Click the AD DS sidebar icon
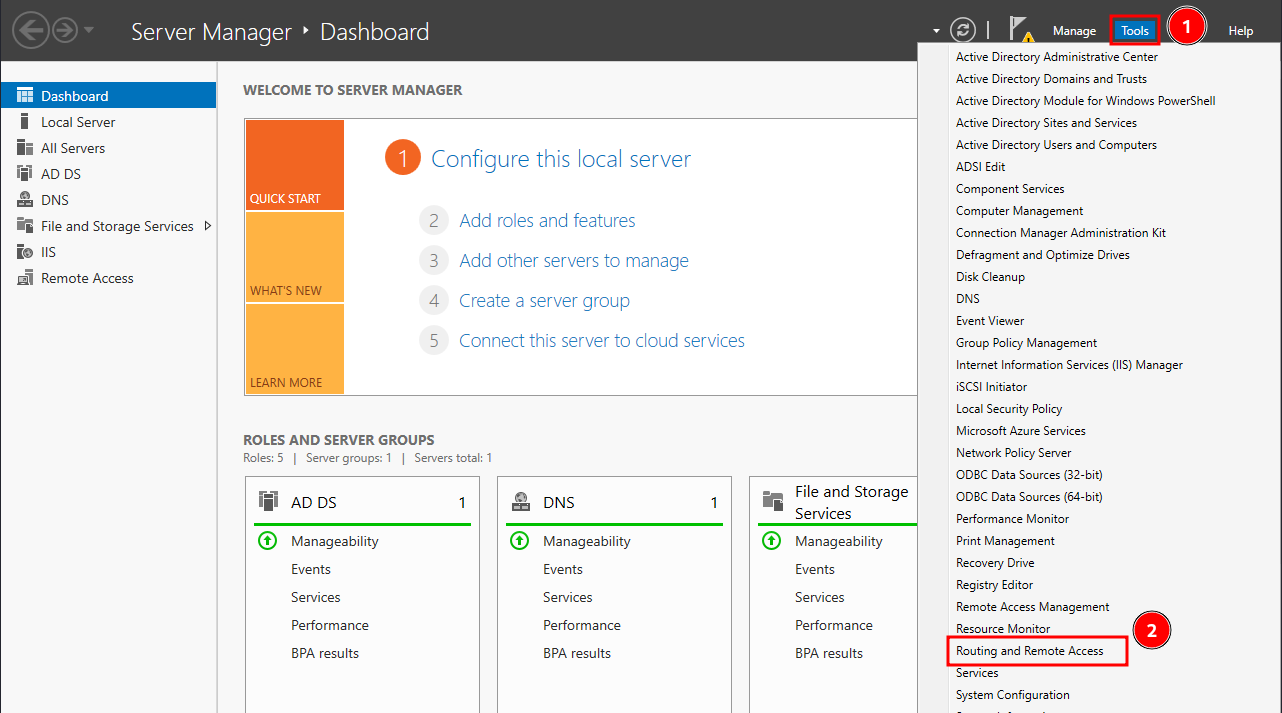The image size is (1282, 713). pyautogui.click(x=25, y=174)
